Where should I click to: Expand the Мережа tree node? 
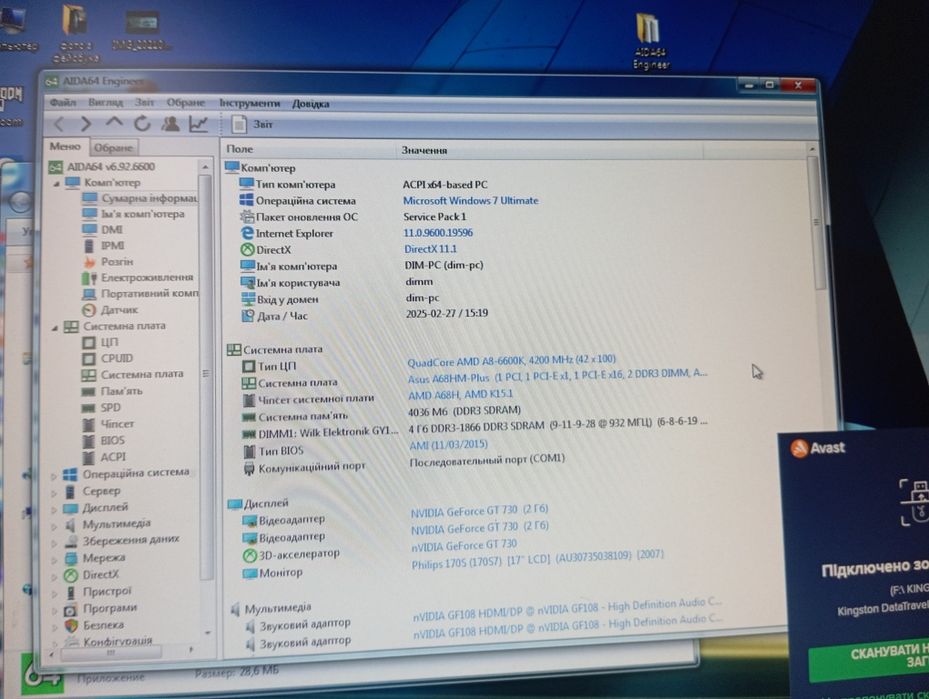click(54, 559)
